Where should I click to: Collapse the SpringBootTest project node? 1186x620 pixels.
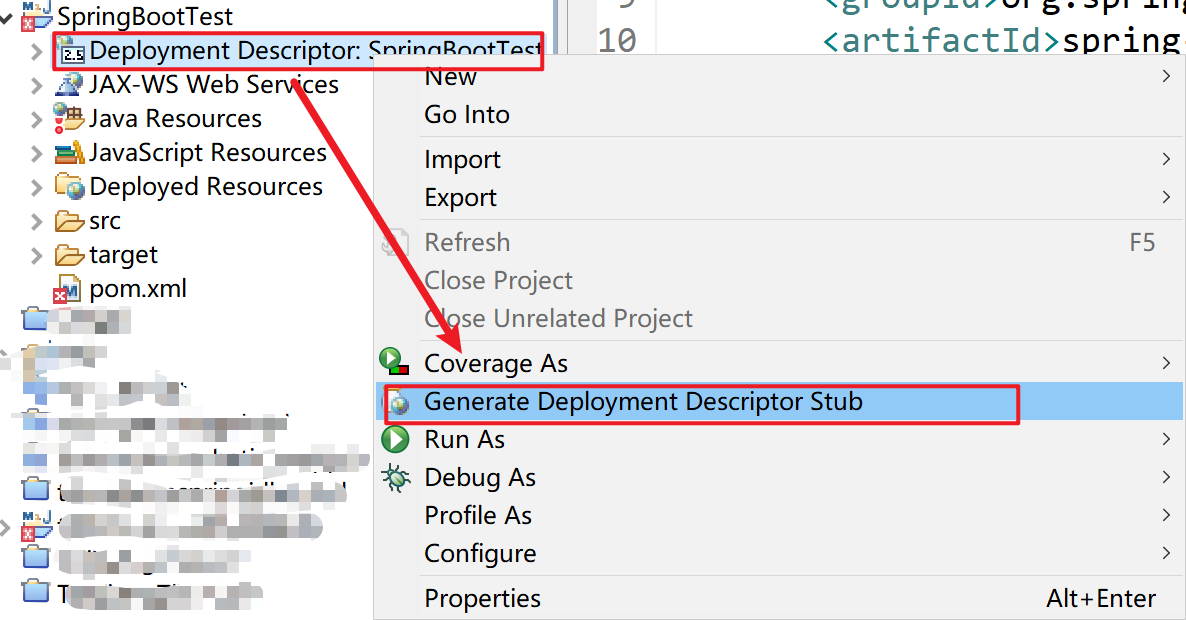coord(6,17)
